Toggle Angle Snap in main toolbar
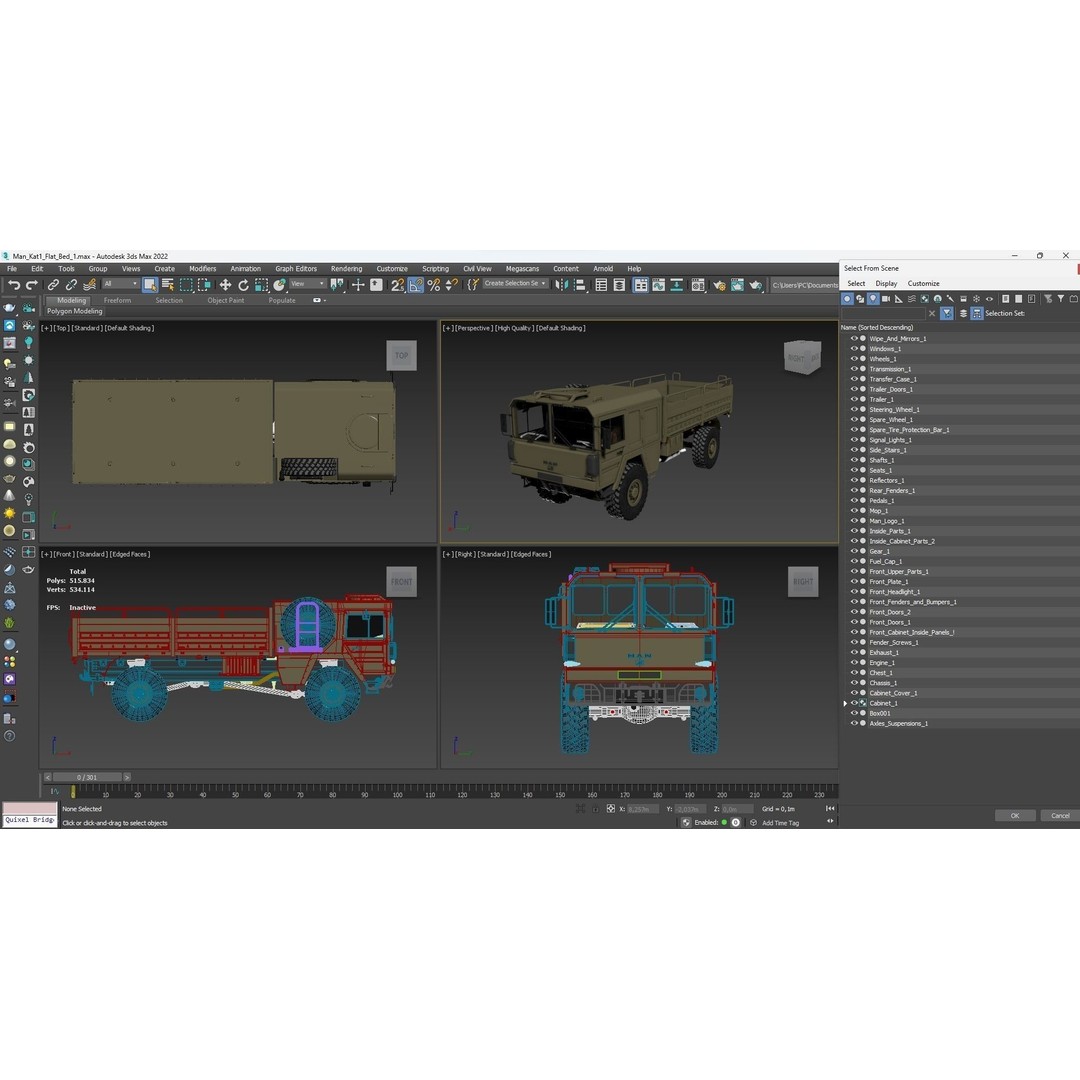 416,285
